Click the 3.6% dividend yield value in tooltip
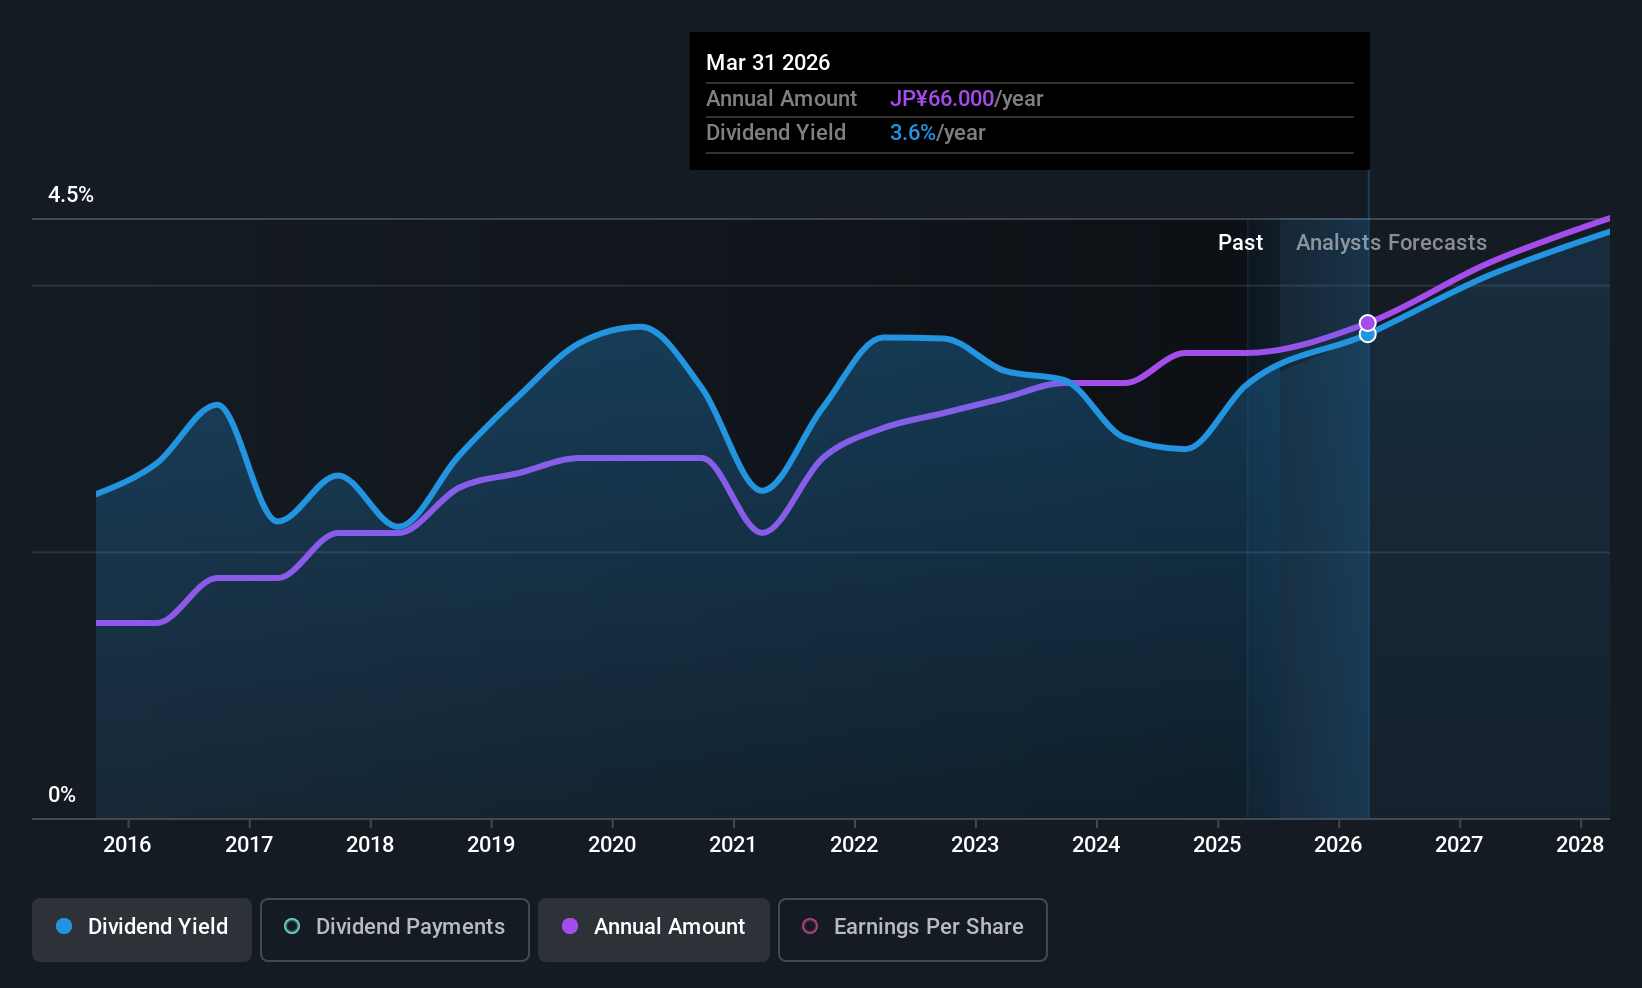The image size is (1642, 988). pyautogui.click(x=913, y=133)
